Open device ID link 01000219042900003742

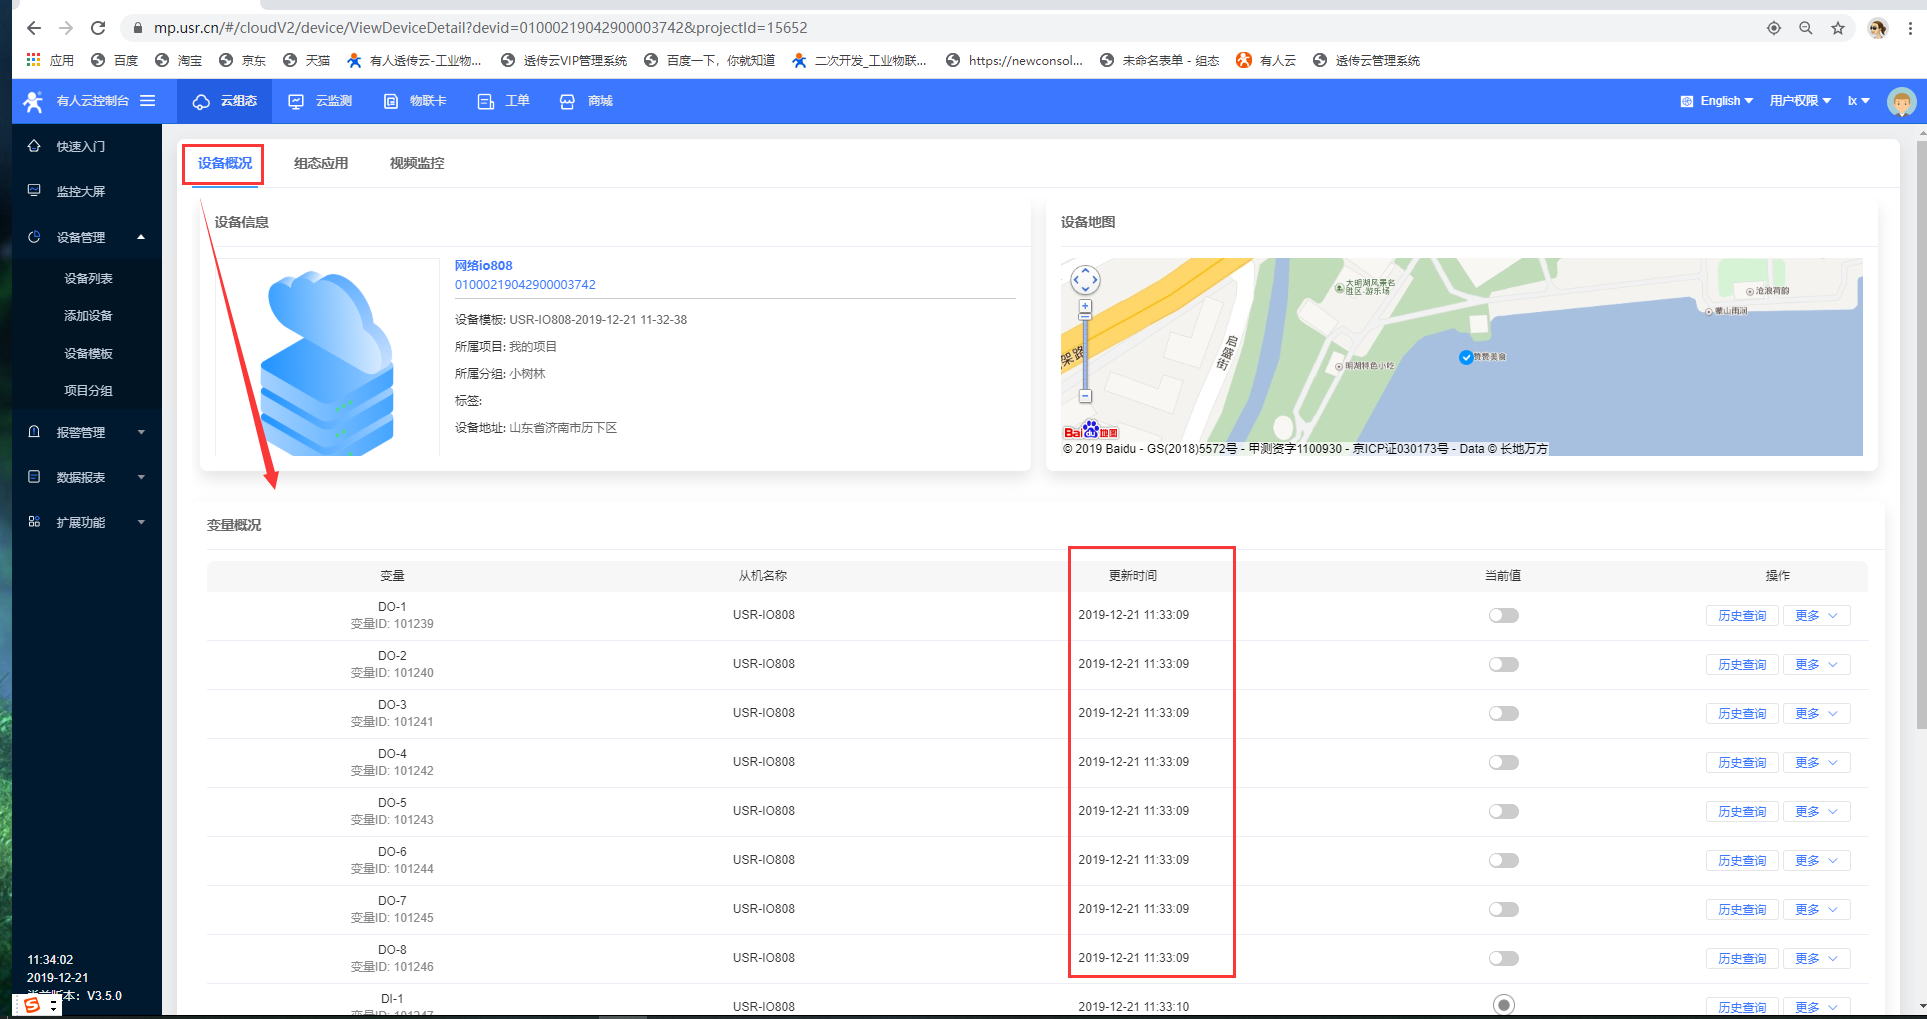point(525,285)
